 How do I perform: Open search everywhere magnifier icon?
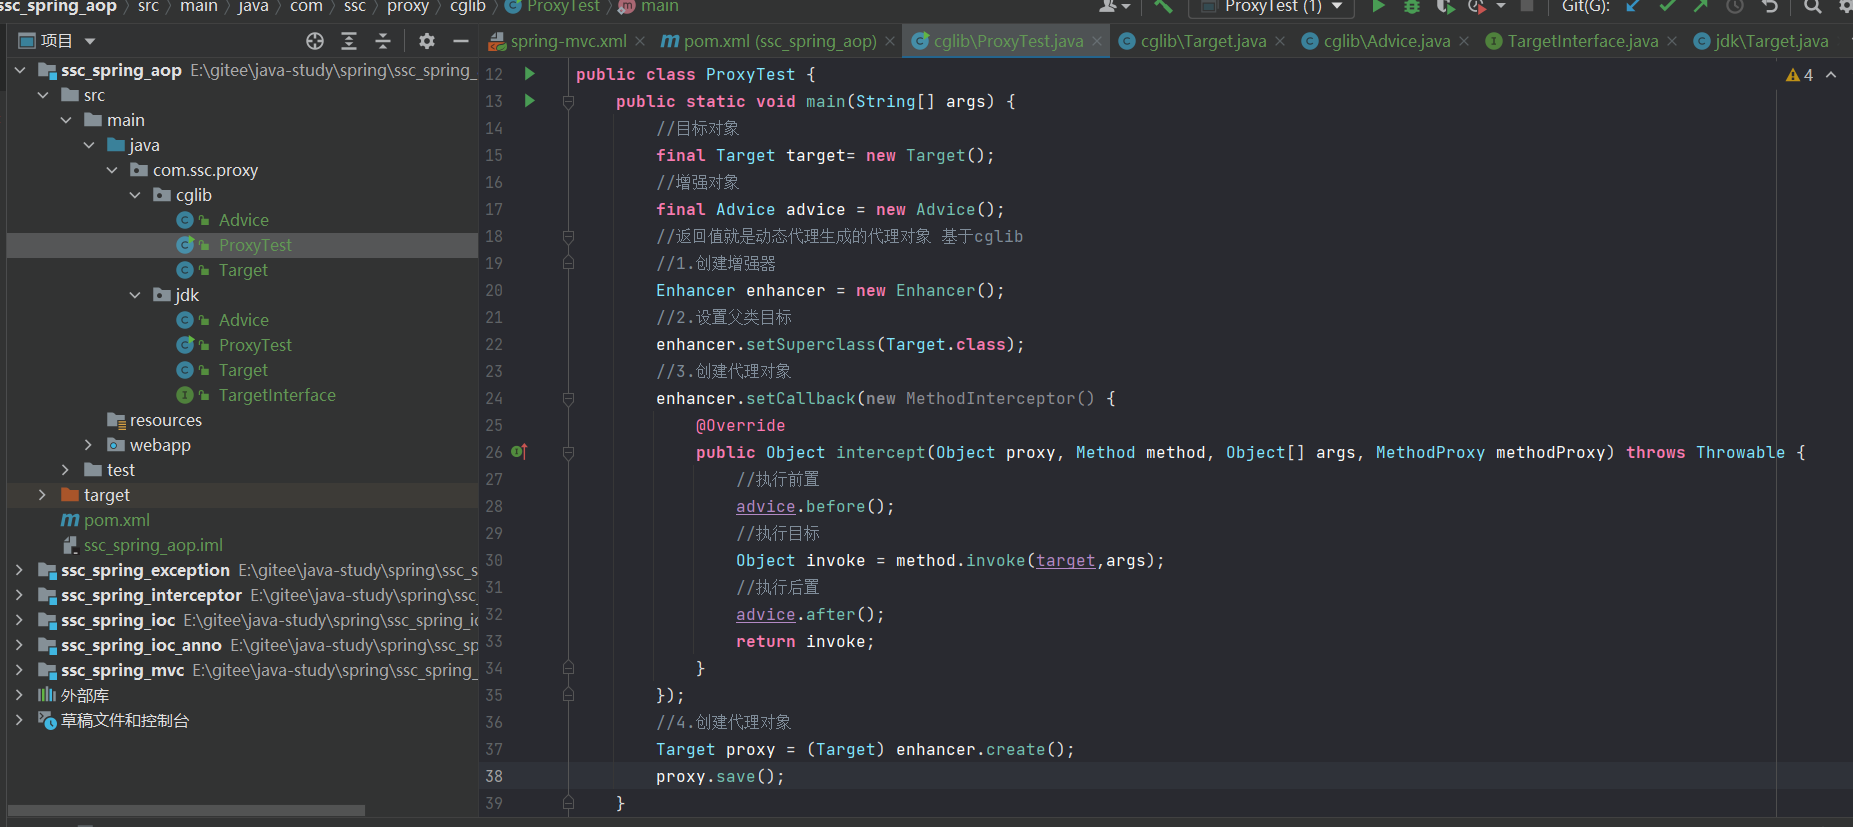tap(1812, 6)
